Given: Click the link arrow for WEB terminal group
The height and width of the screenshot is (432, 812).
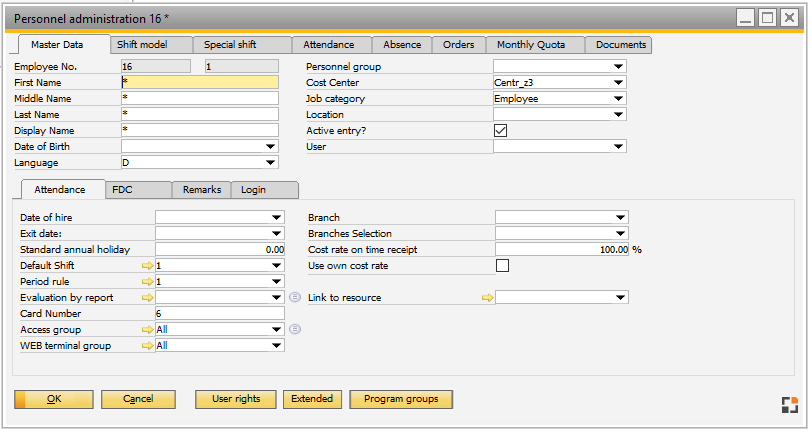Looking at the screenshot, I should coord(148,346).
